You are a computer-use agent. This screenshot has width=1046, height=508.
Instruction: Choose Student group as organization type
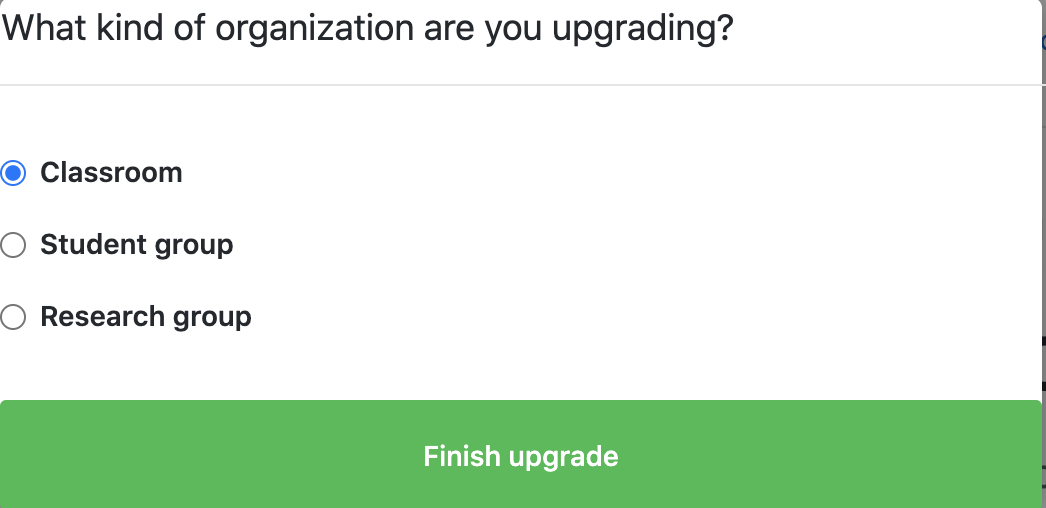(13, 245)
